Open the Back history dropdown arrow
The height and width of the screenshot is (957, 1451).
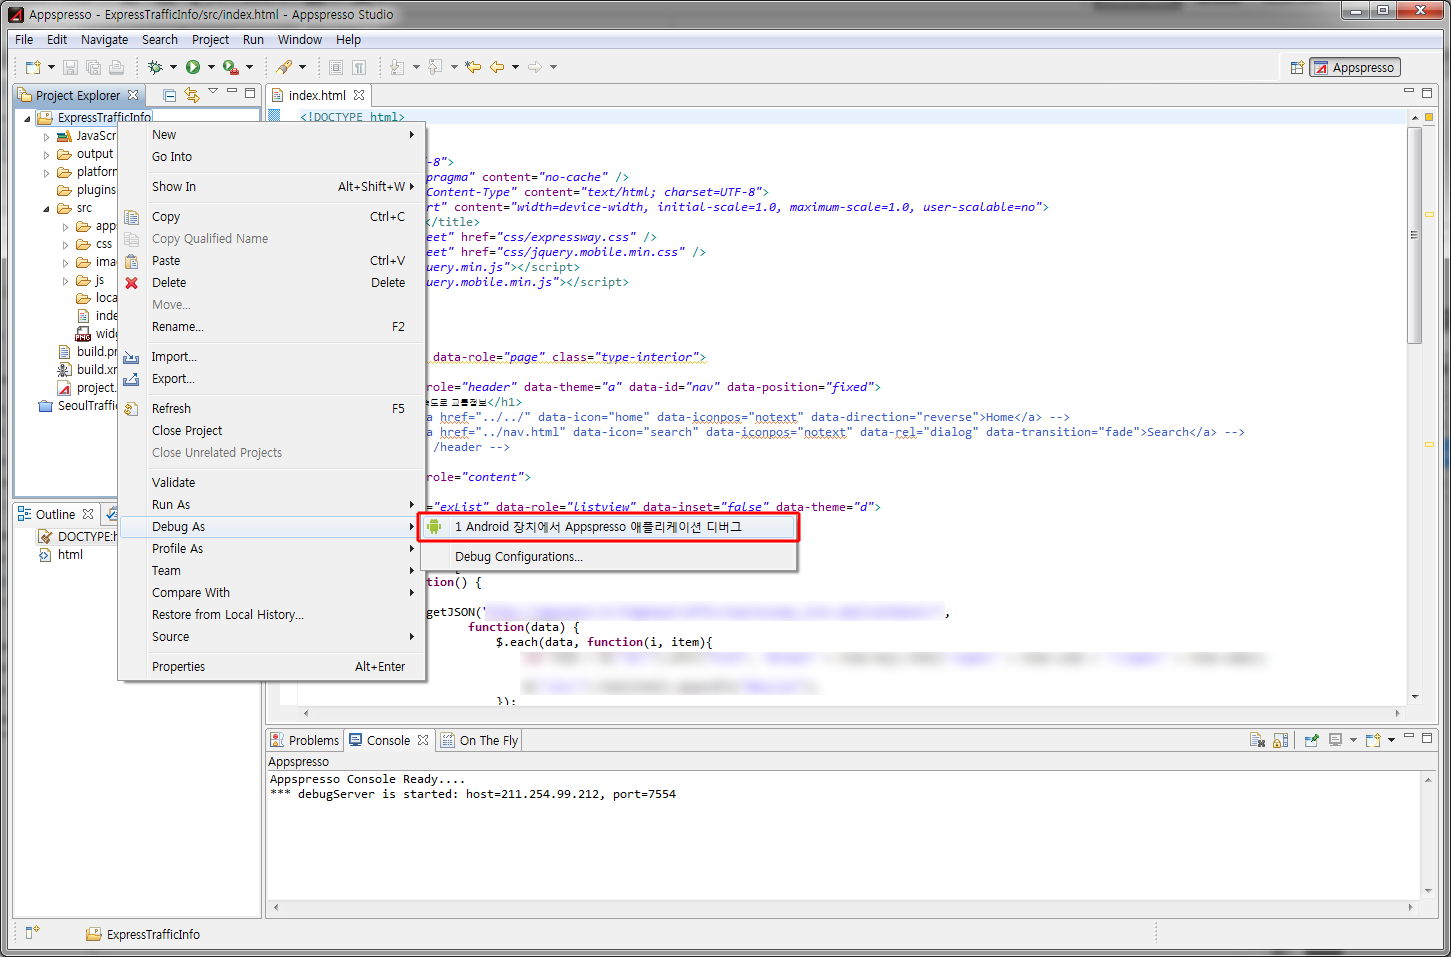tap(515, 67)
